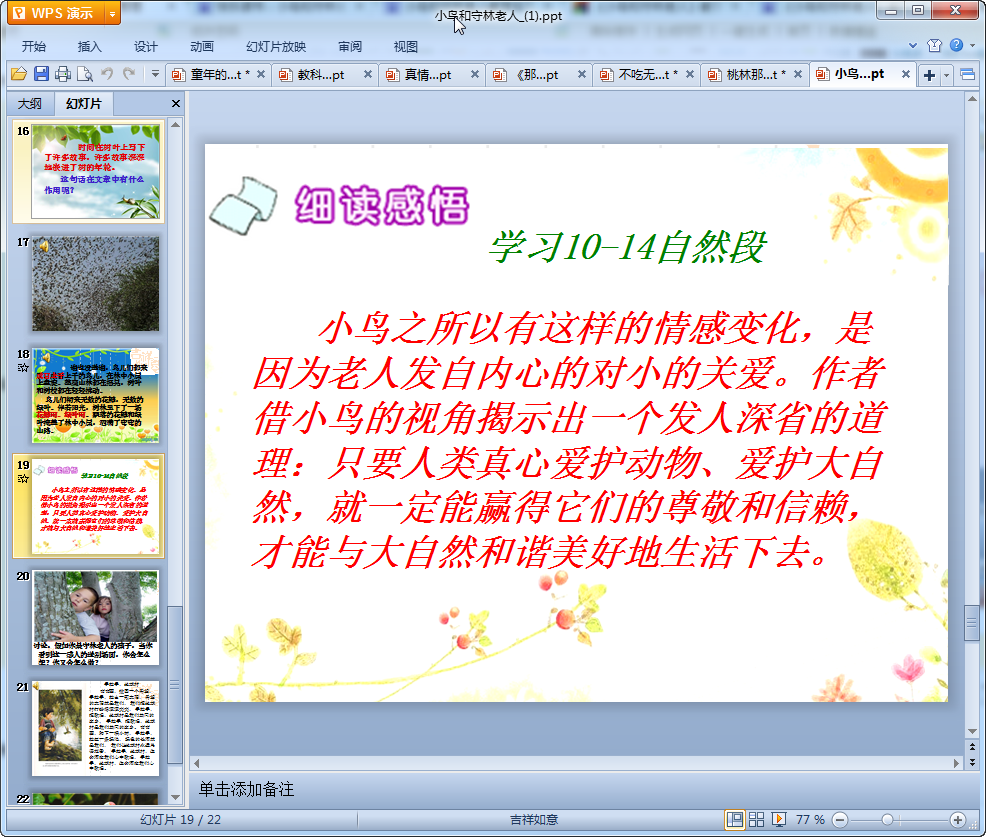Viewport: 986px width, 837px height.
Task: Start slideshow from the status bar icon
Action: coord(778,820)
